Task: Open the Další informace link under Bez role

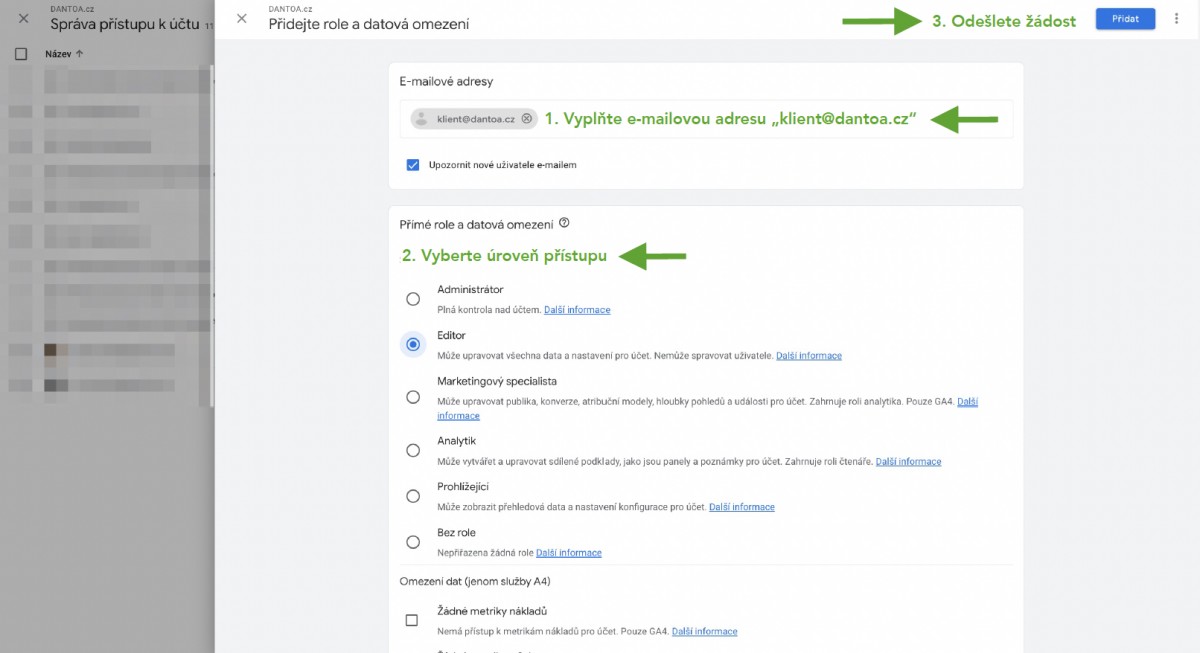Action: click(569, 553)
